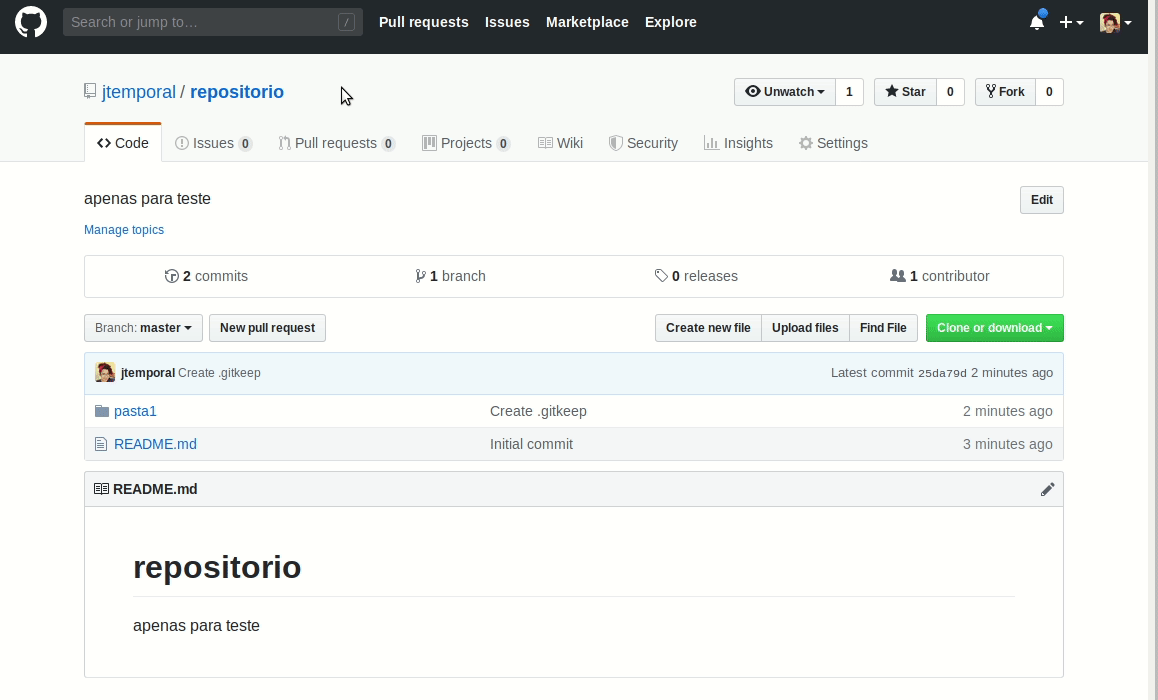
Task: View the 1 branch list
Action: (x=450, y=276)
